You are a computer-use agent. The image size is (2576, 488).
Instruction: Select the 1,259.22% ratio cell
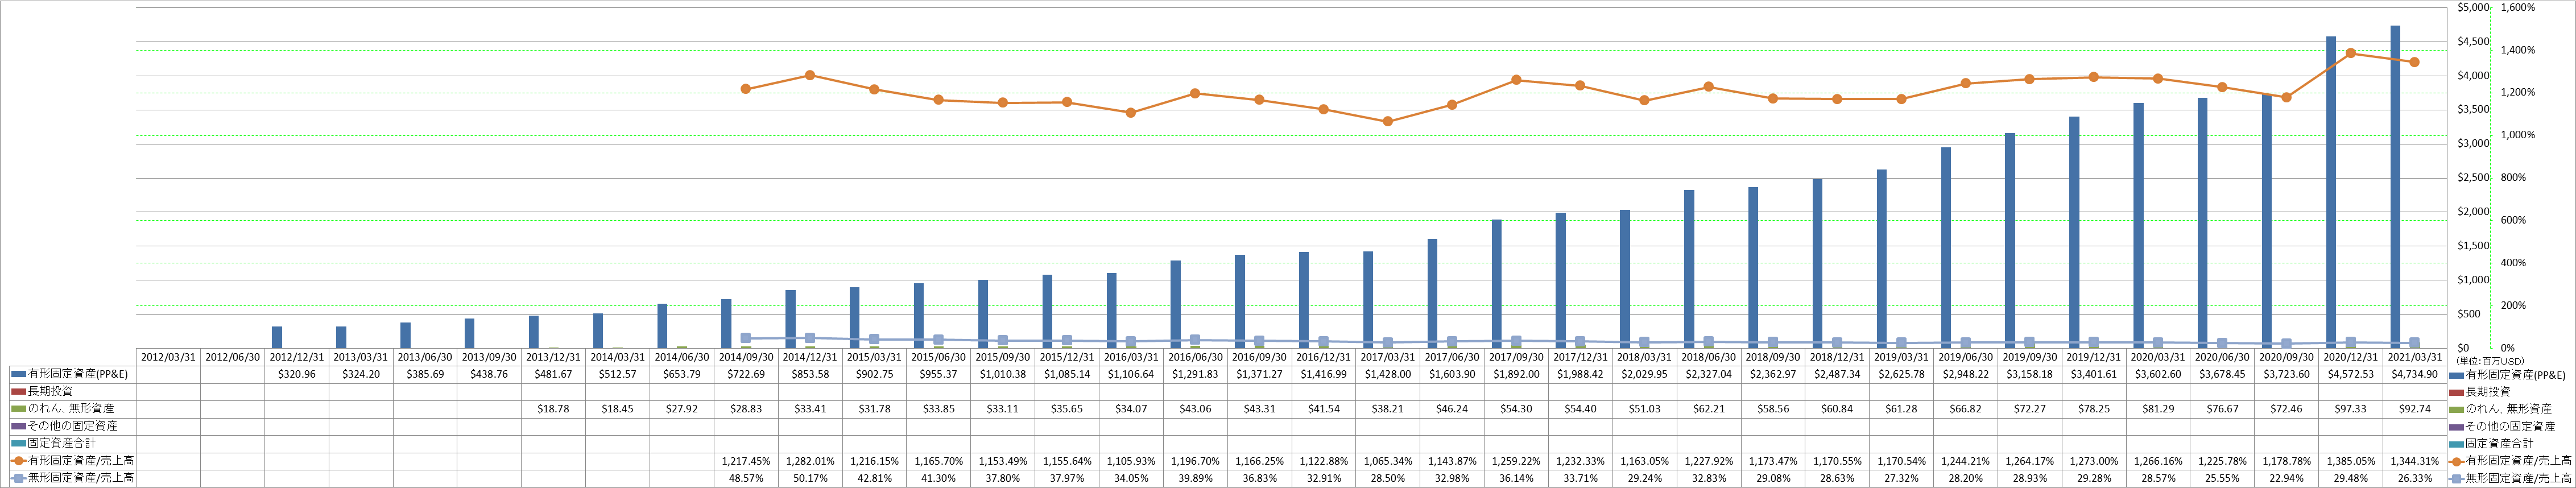[x=1516, y=461]
